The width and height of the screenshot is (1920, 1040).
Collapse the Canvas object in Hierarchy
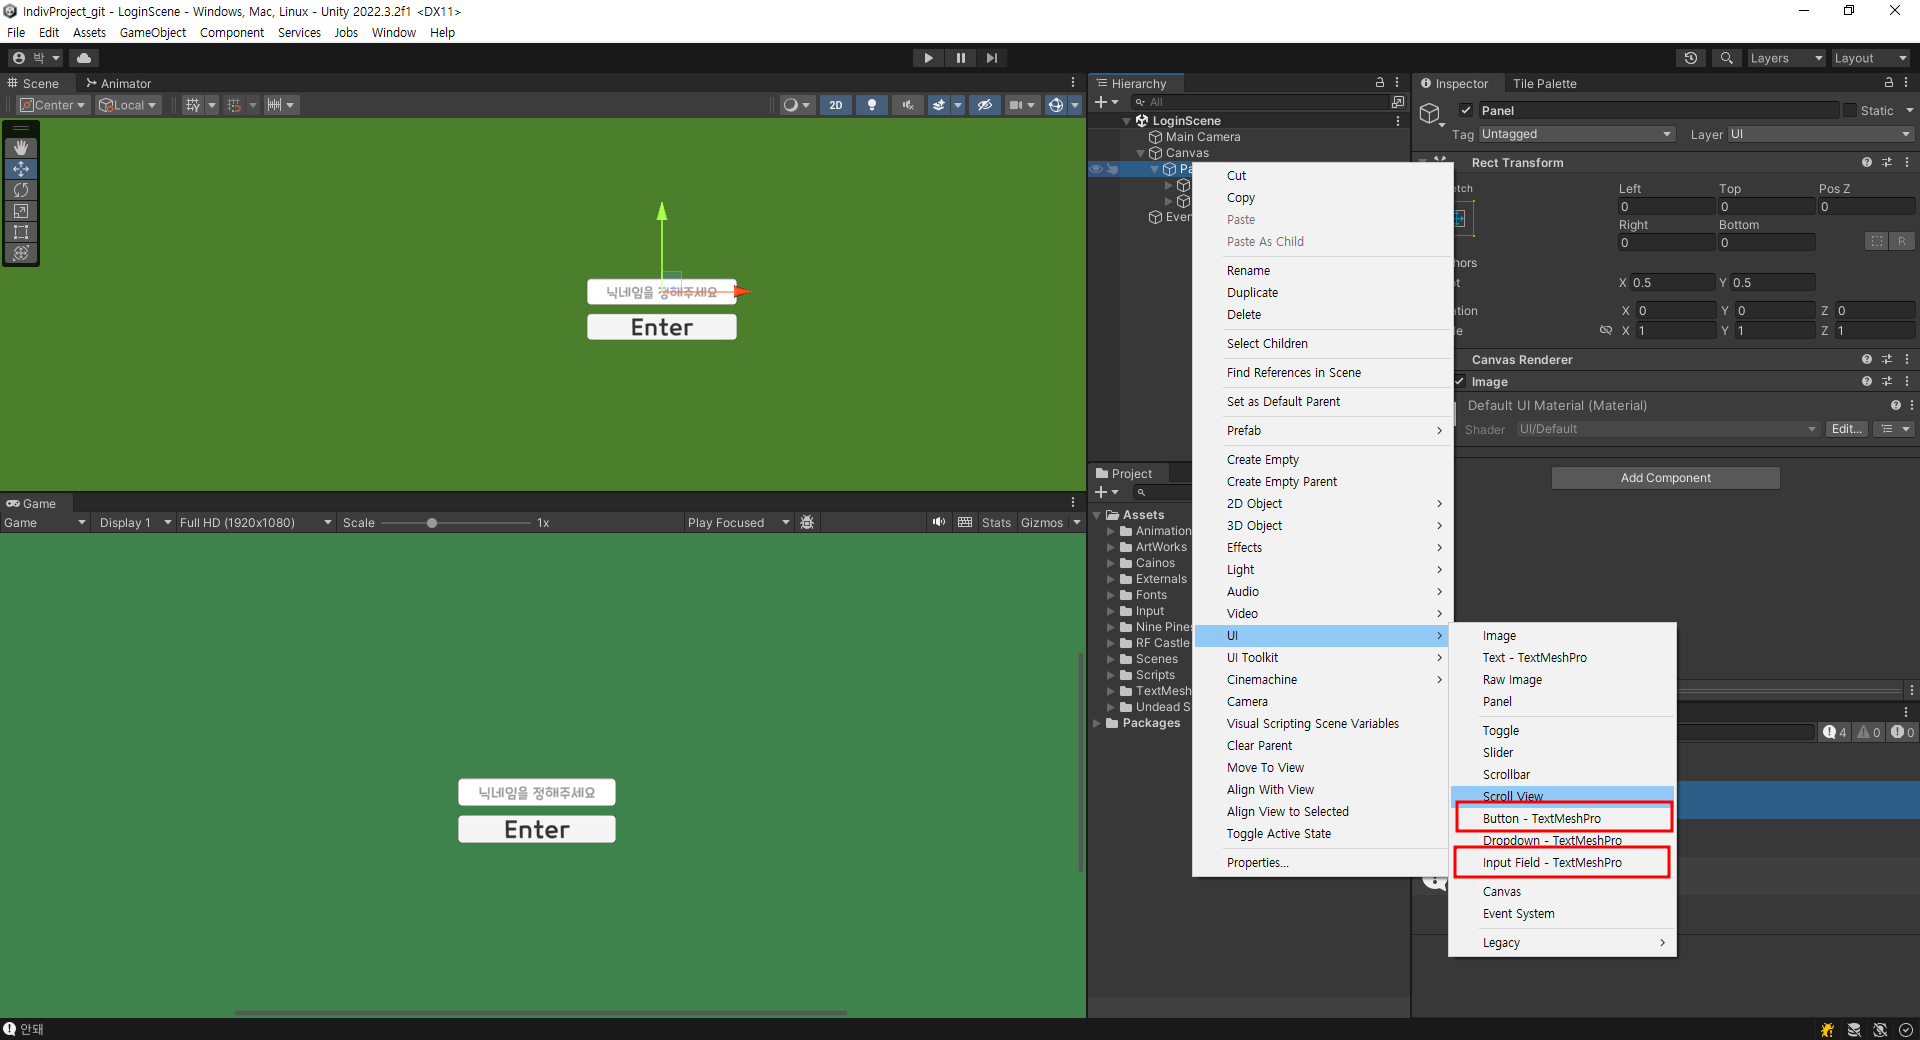[x=1140, y=153]
